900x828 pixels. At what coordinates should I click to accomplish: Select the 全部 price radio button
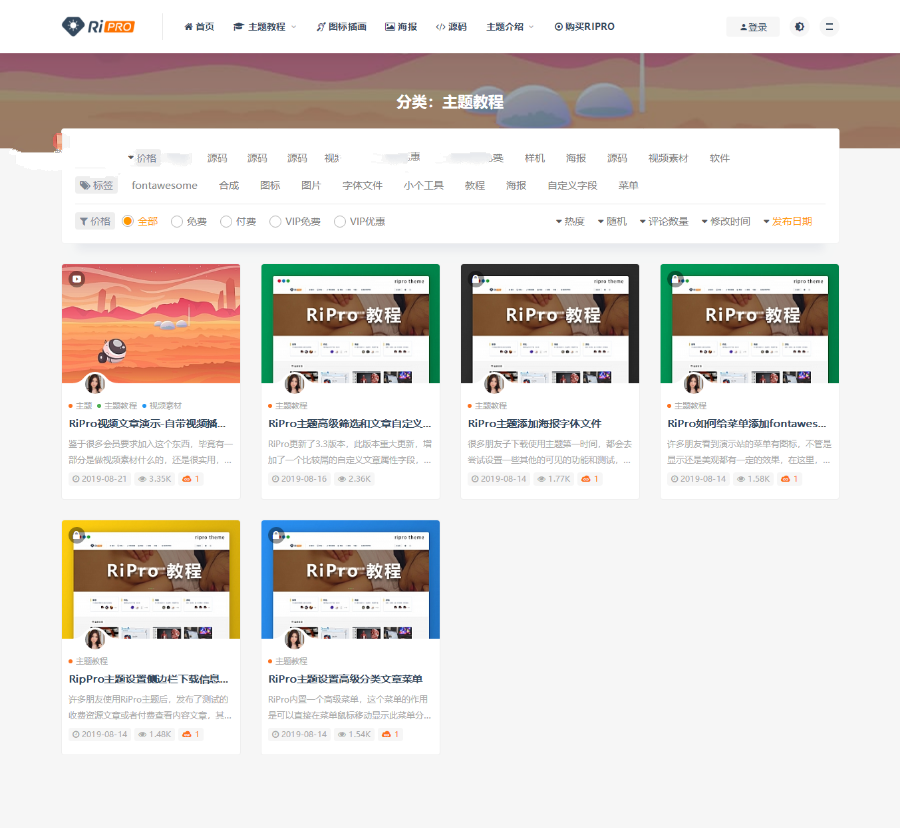pyautogui.click(x=127, y=221)
